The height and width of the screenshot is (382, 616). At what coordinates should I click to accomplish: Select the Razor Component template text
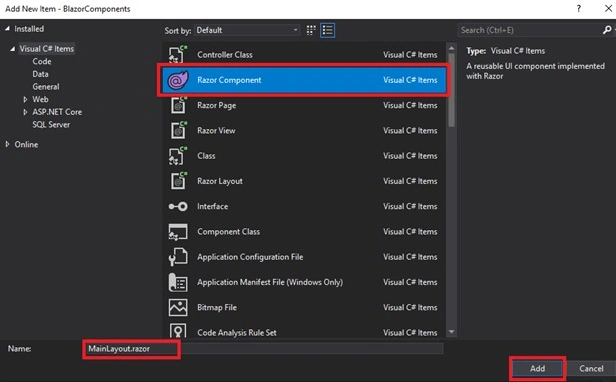(229, 80)
